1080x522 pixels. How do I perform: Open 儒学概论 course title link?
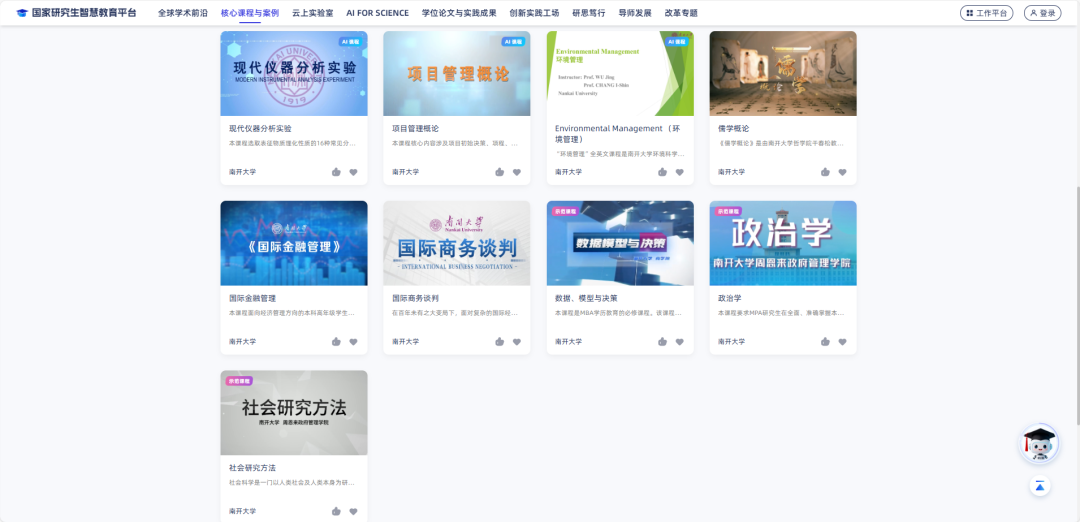734,128
